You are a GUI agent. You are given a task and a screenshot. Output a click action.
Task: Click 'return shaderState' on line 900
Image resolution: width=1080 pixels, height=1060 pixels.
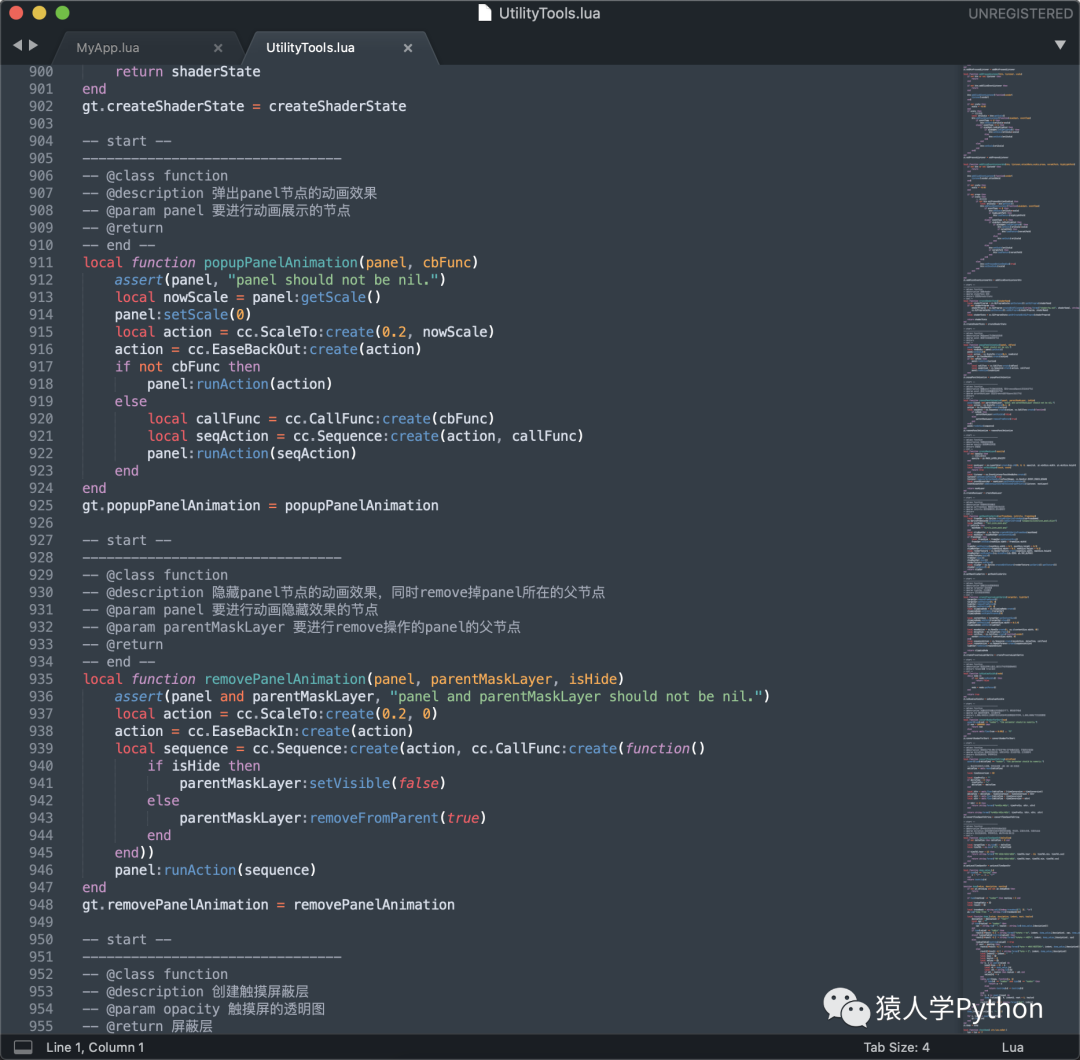pos(187,72)
